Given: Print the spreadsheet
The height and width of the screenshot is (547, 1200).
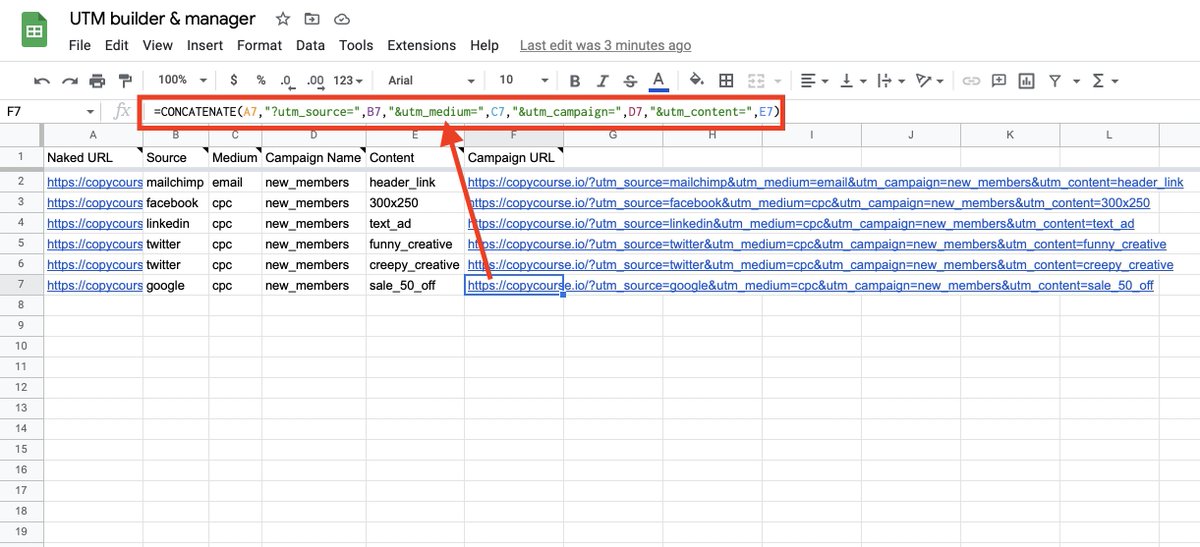Looking at the screenshot, I should pyautogui.click(x=97, y=80).
